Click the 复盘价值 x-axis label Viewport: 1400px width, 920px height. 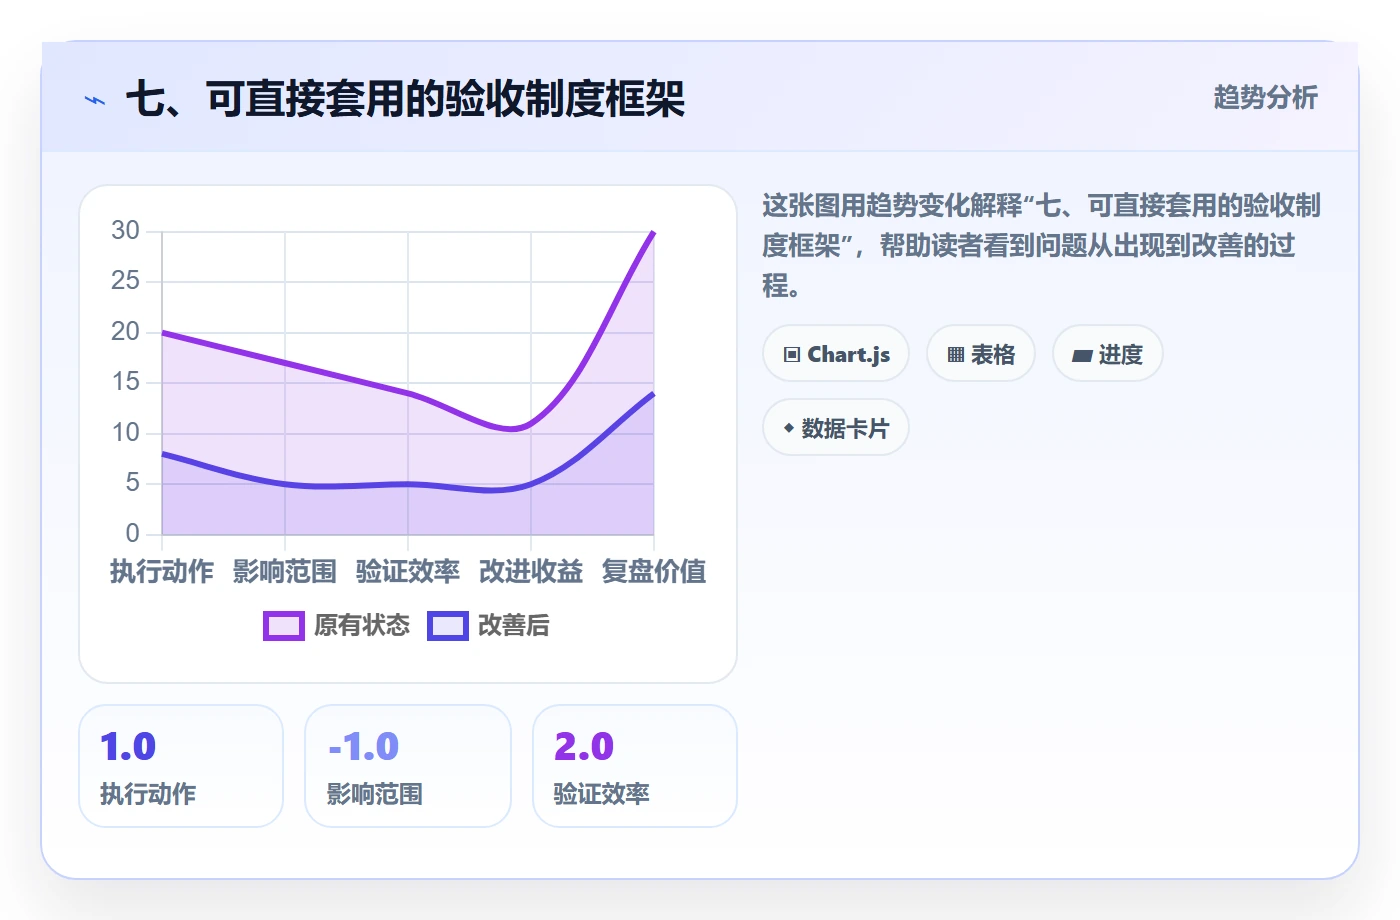pyautogui.click(x=654, y=572)
